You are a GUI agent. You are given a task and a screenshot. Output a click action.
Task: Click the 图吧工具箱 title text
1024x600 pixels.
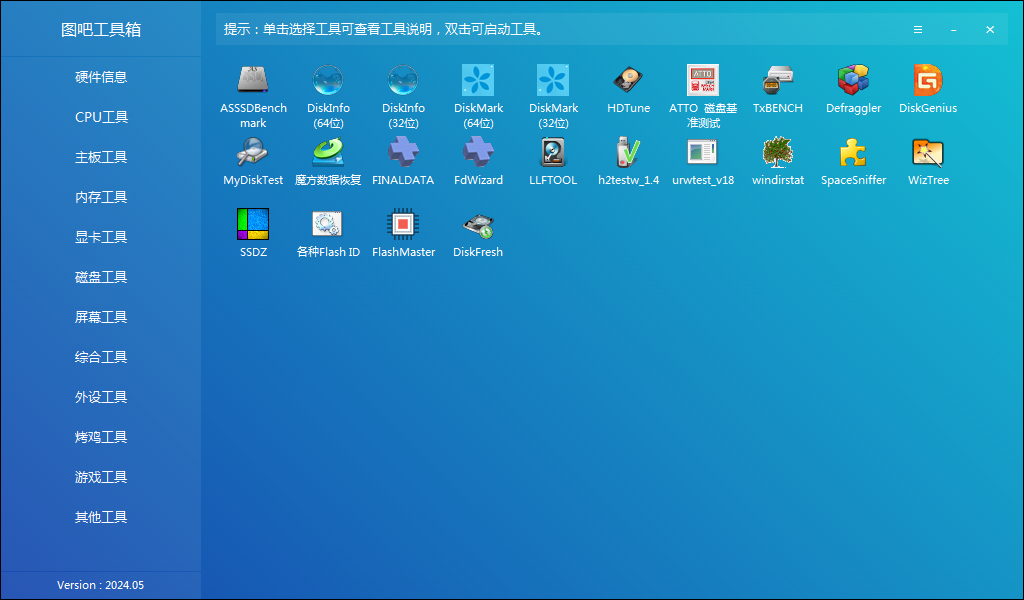click(101, 30)
